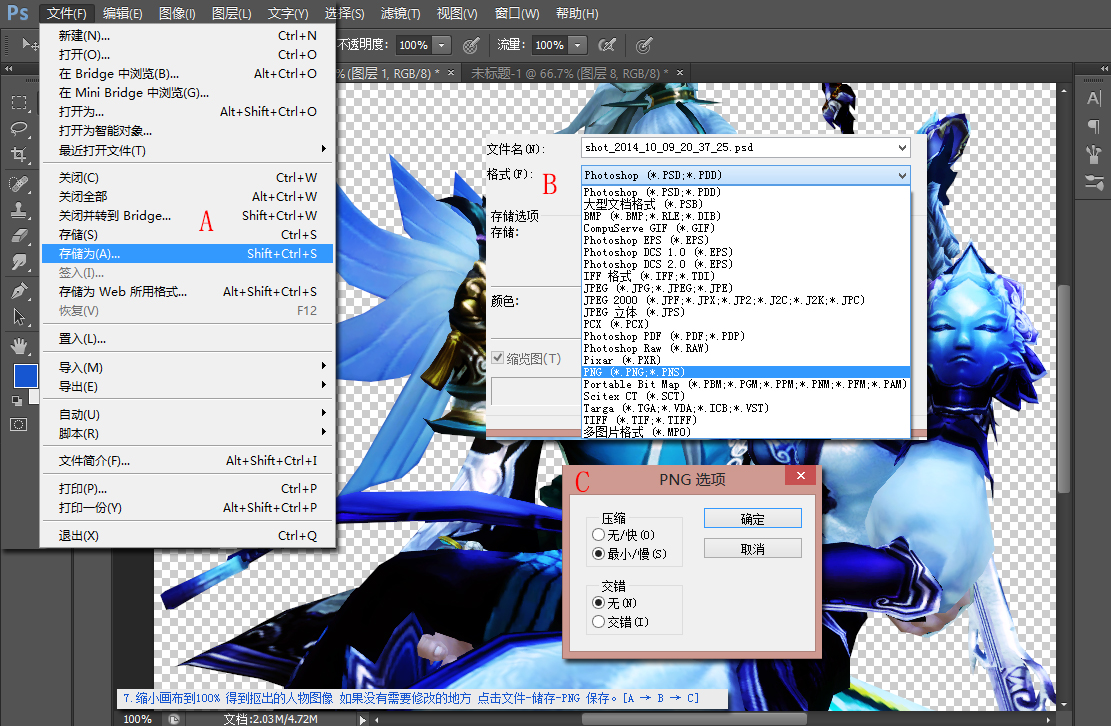Click 取消 in PNG 选项 dialog
This screenshot has height=726, width=1111.
(752, 549)
